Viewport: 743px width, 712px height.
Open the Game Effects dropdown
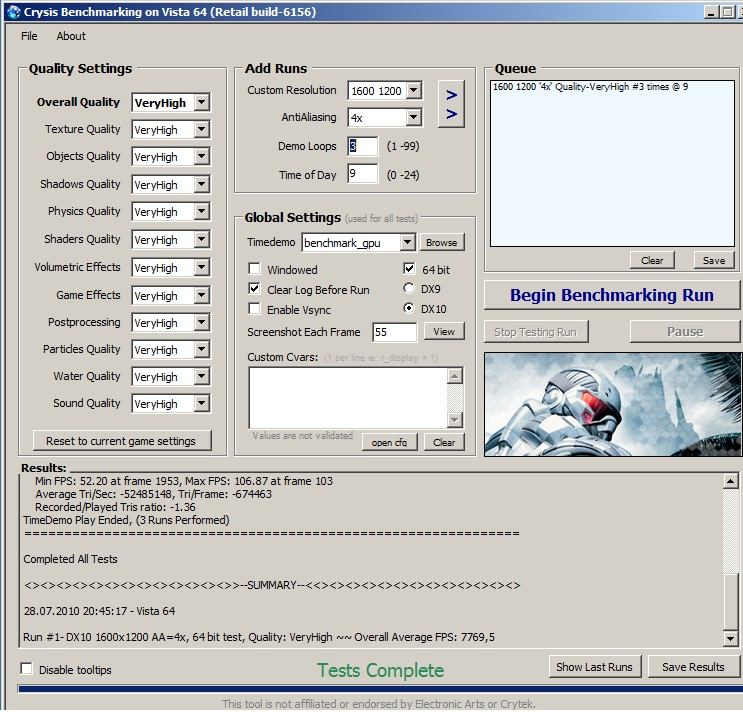201,295
